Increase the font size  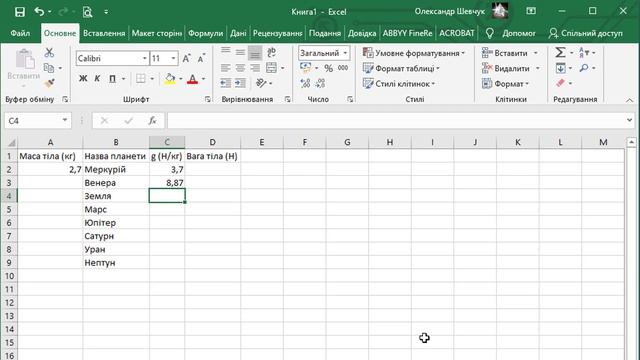pyautogui.click(x=187, y=59)
